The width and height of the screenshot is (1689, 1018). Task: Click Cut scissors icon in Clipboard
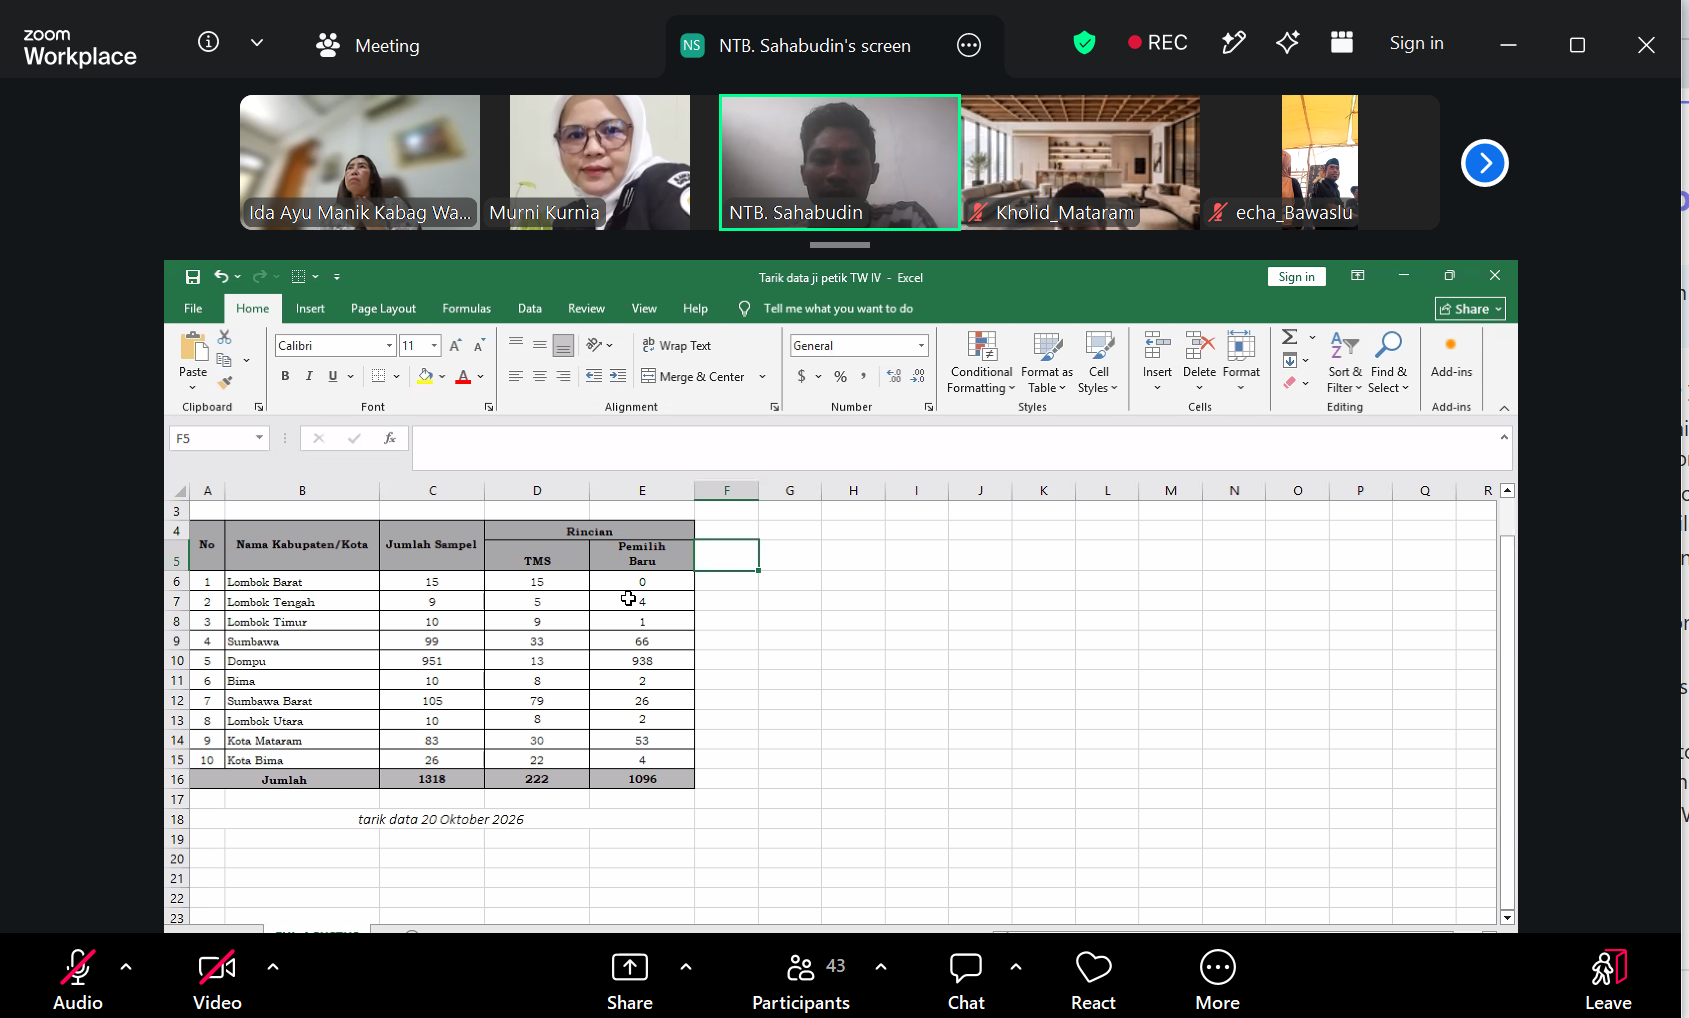(225, 337)
